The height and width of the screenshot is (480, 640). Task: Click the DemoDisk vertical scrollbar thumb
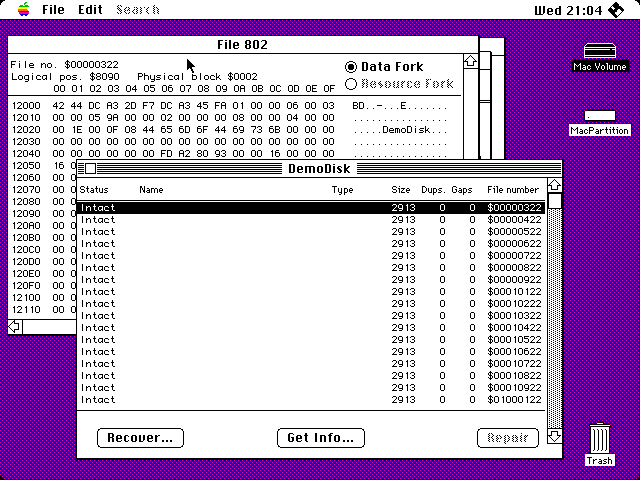(554, 201)
